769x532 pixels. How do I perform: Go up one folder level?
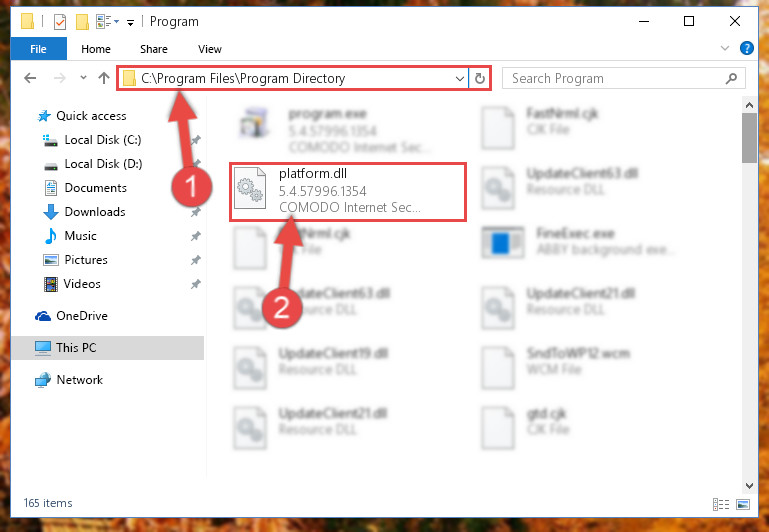click(x=103, y=78)
